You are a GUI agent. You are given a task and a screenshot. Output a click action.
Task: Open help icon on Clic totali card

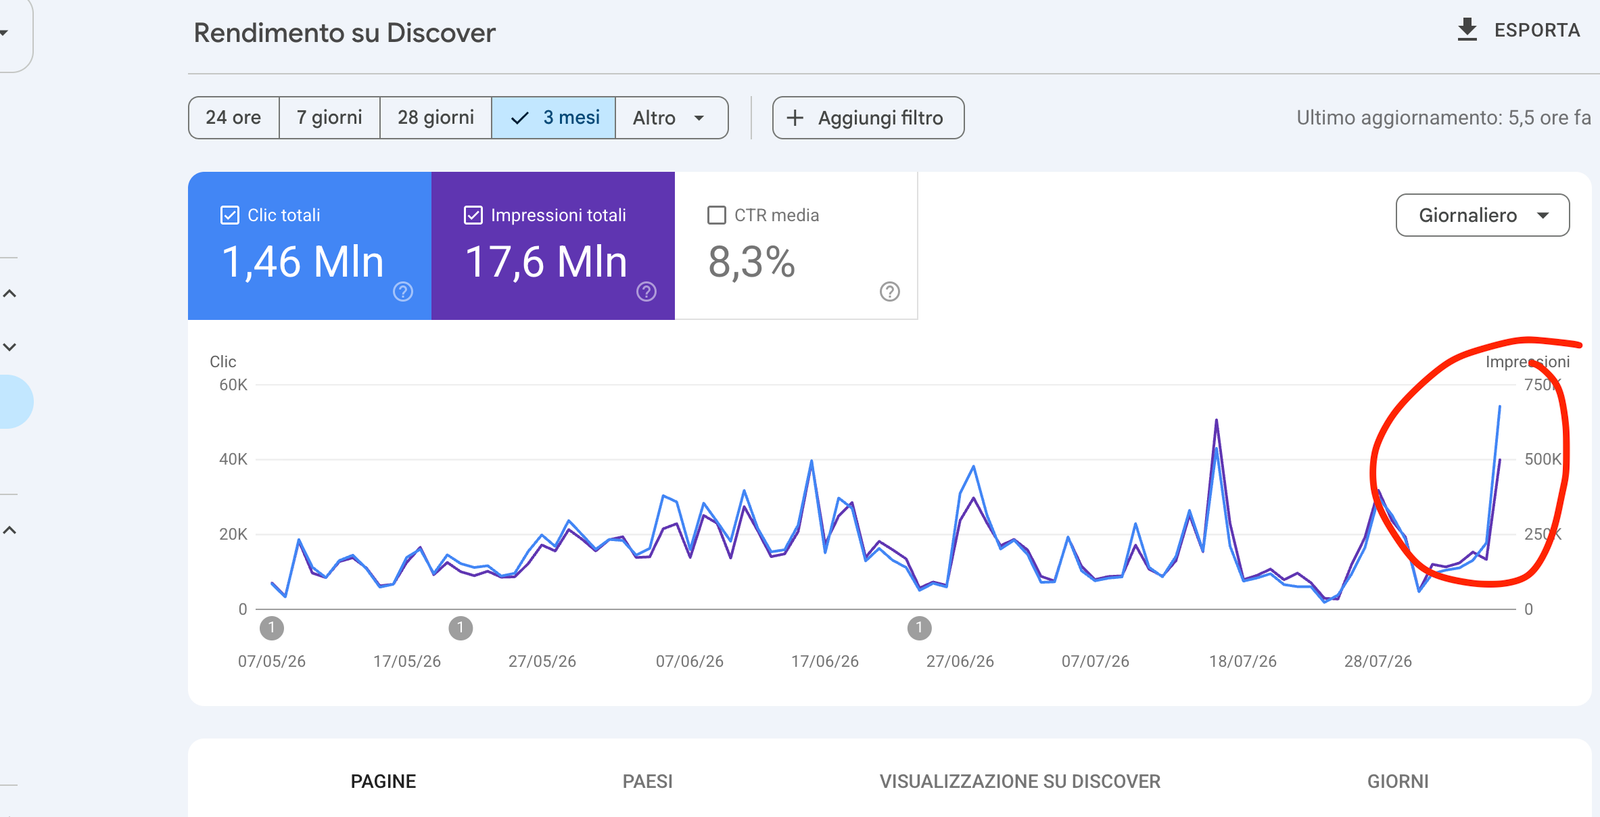tap(403, 291)
